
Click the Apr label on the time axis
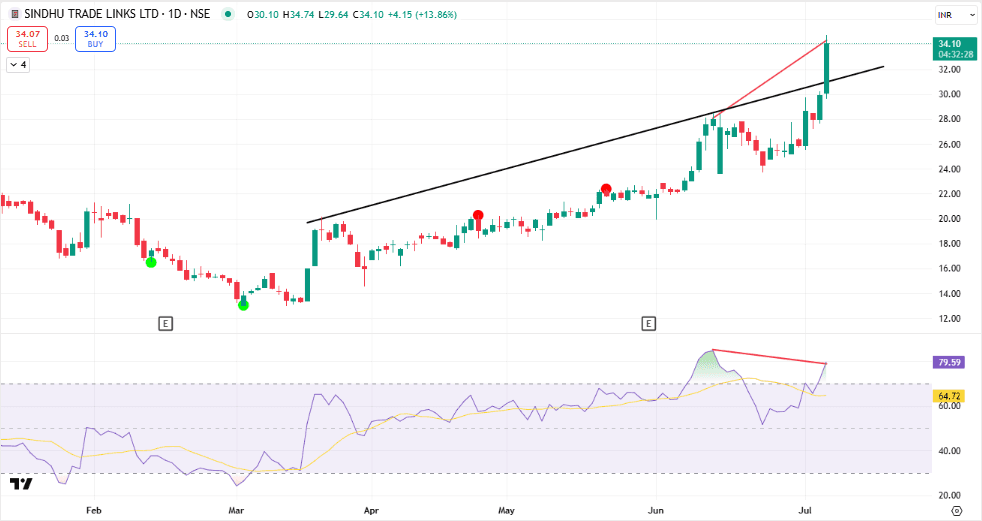(371, 510)
